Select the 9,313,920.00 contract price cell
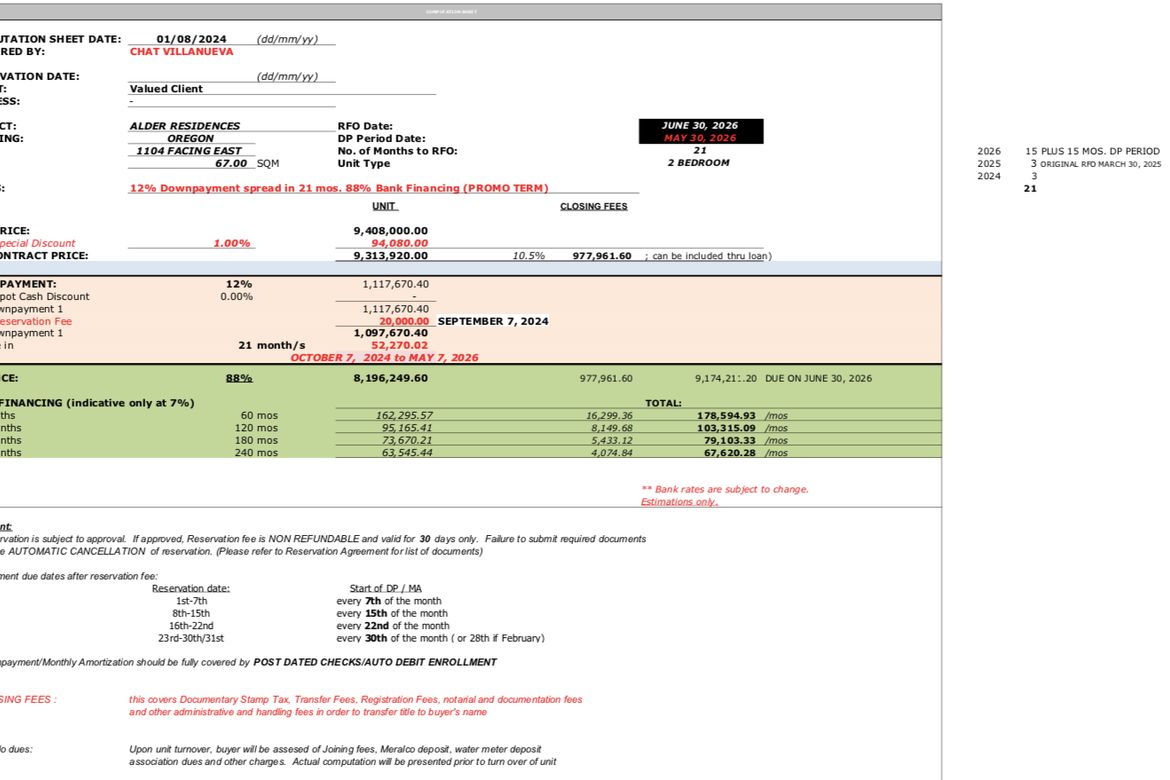This screenshot has height=780, width=1170. pyautogui.click(x=390, y=256)
